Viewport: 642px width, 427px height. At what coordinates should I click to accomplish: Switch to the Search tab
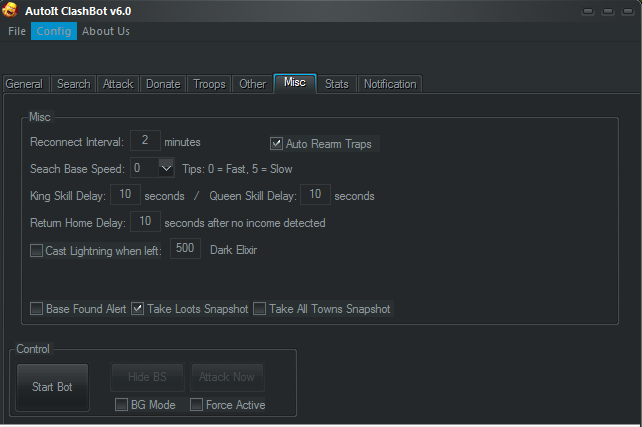pyautogui.click(x=74, y=84)
